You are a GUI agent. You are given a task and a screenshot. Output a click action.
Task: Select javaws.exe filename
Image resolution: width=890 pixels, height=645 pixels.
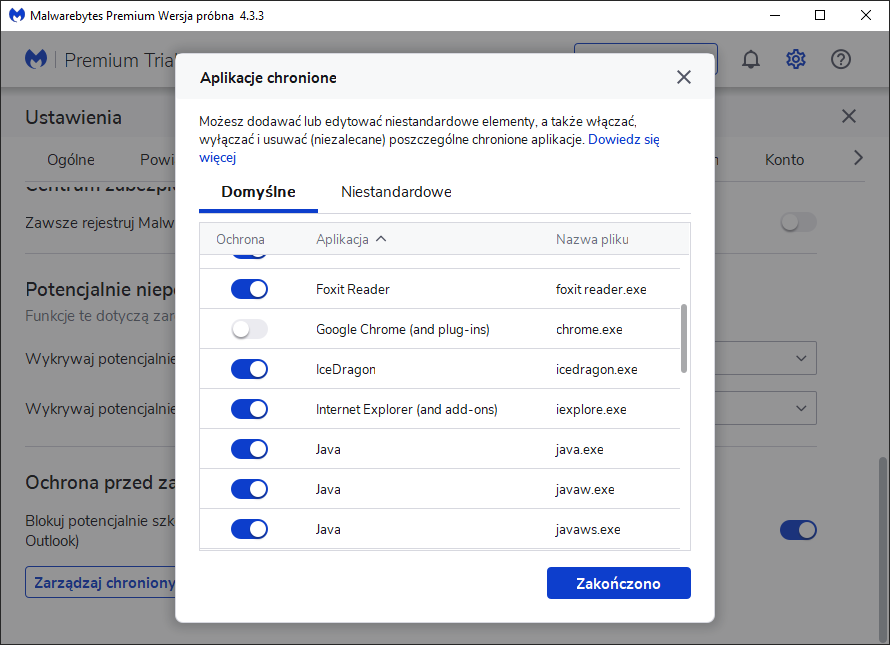point(588,530)
